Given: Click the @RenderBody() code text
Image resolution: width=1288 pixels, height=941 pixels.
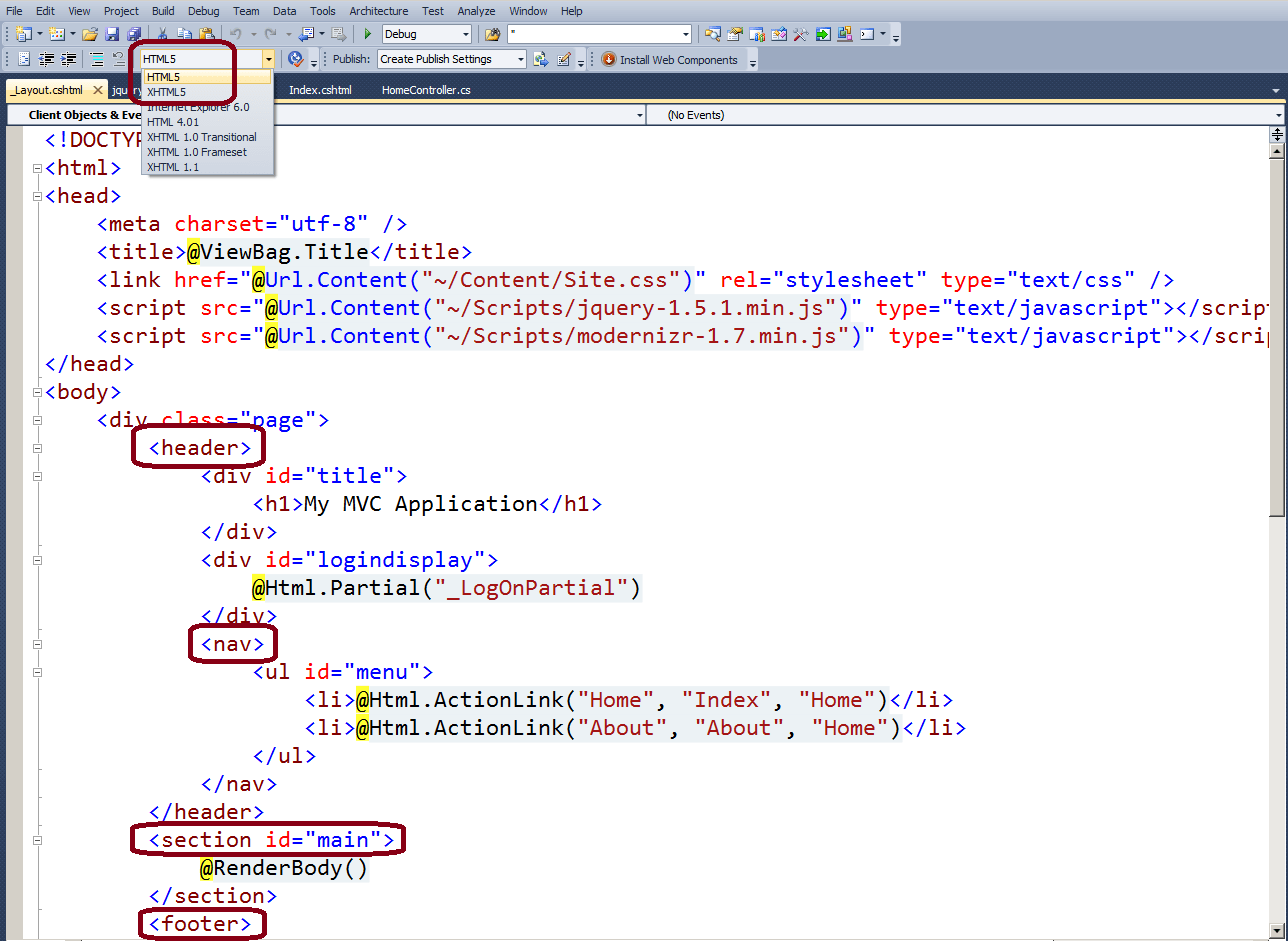Looking at the screenshot, I should click(284, 868).
